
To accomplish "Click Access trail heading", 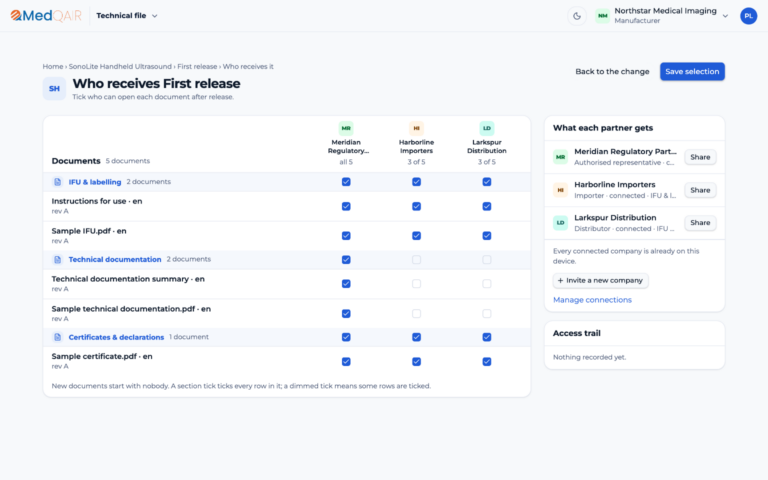I will click(576, 333).
